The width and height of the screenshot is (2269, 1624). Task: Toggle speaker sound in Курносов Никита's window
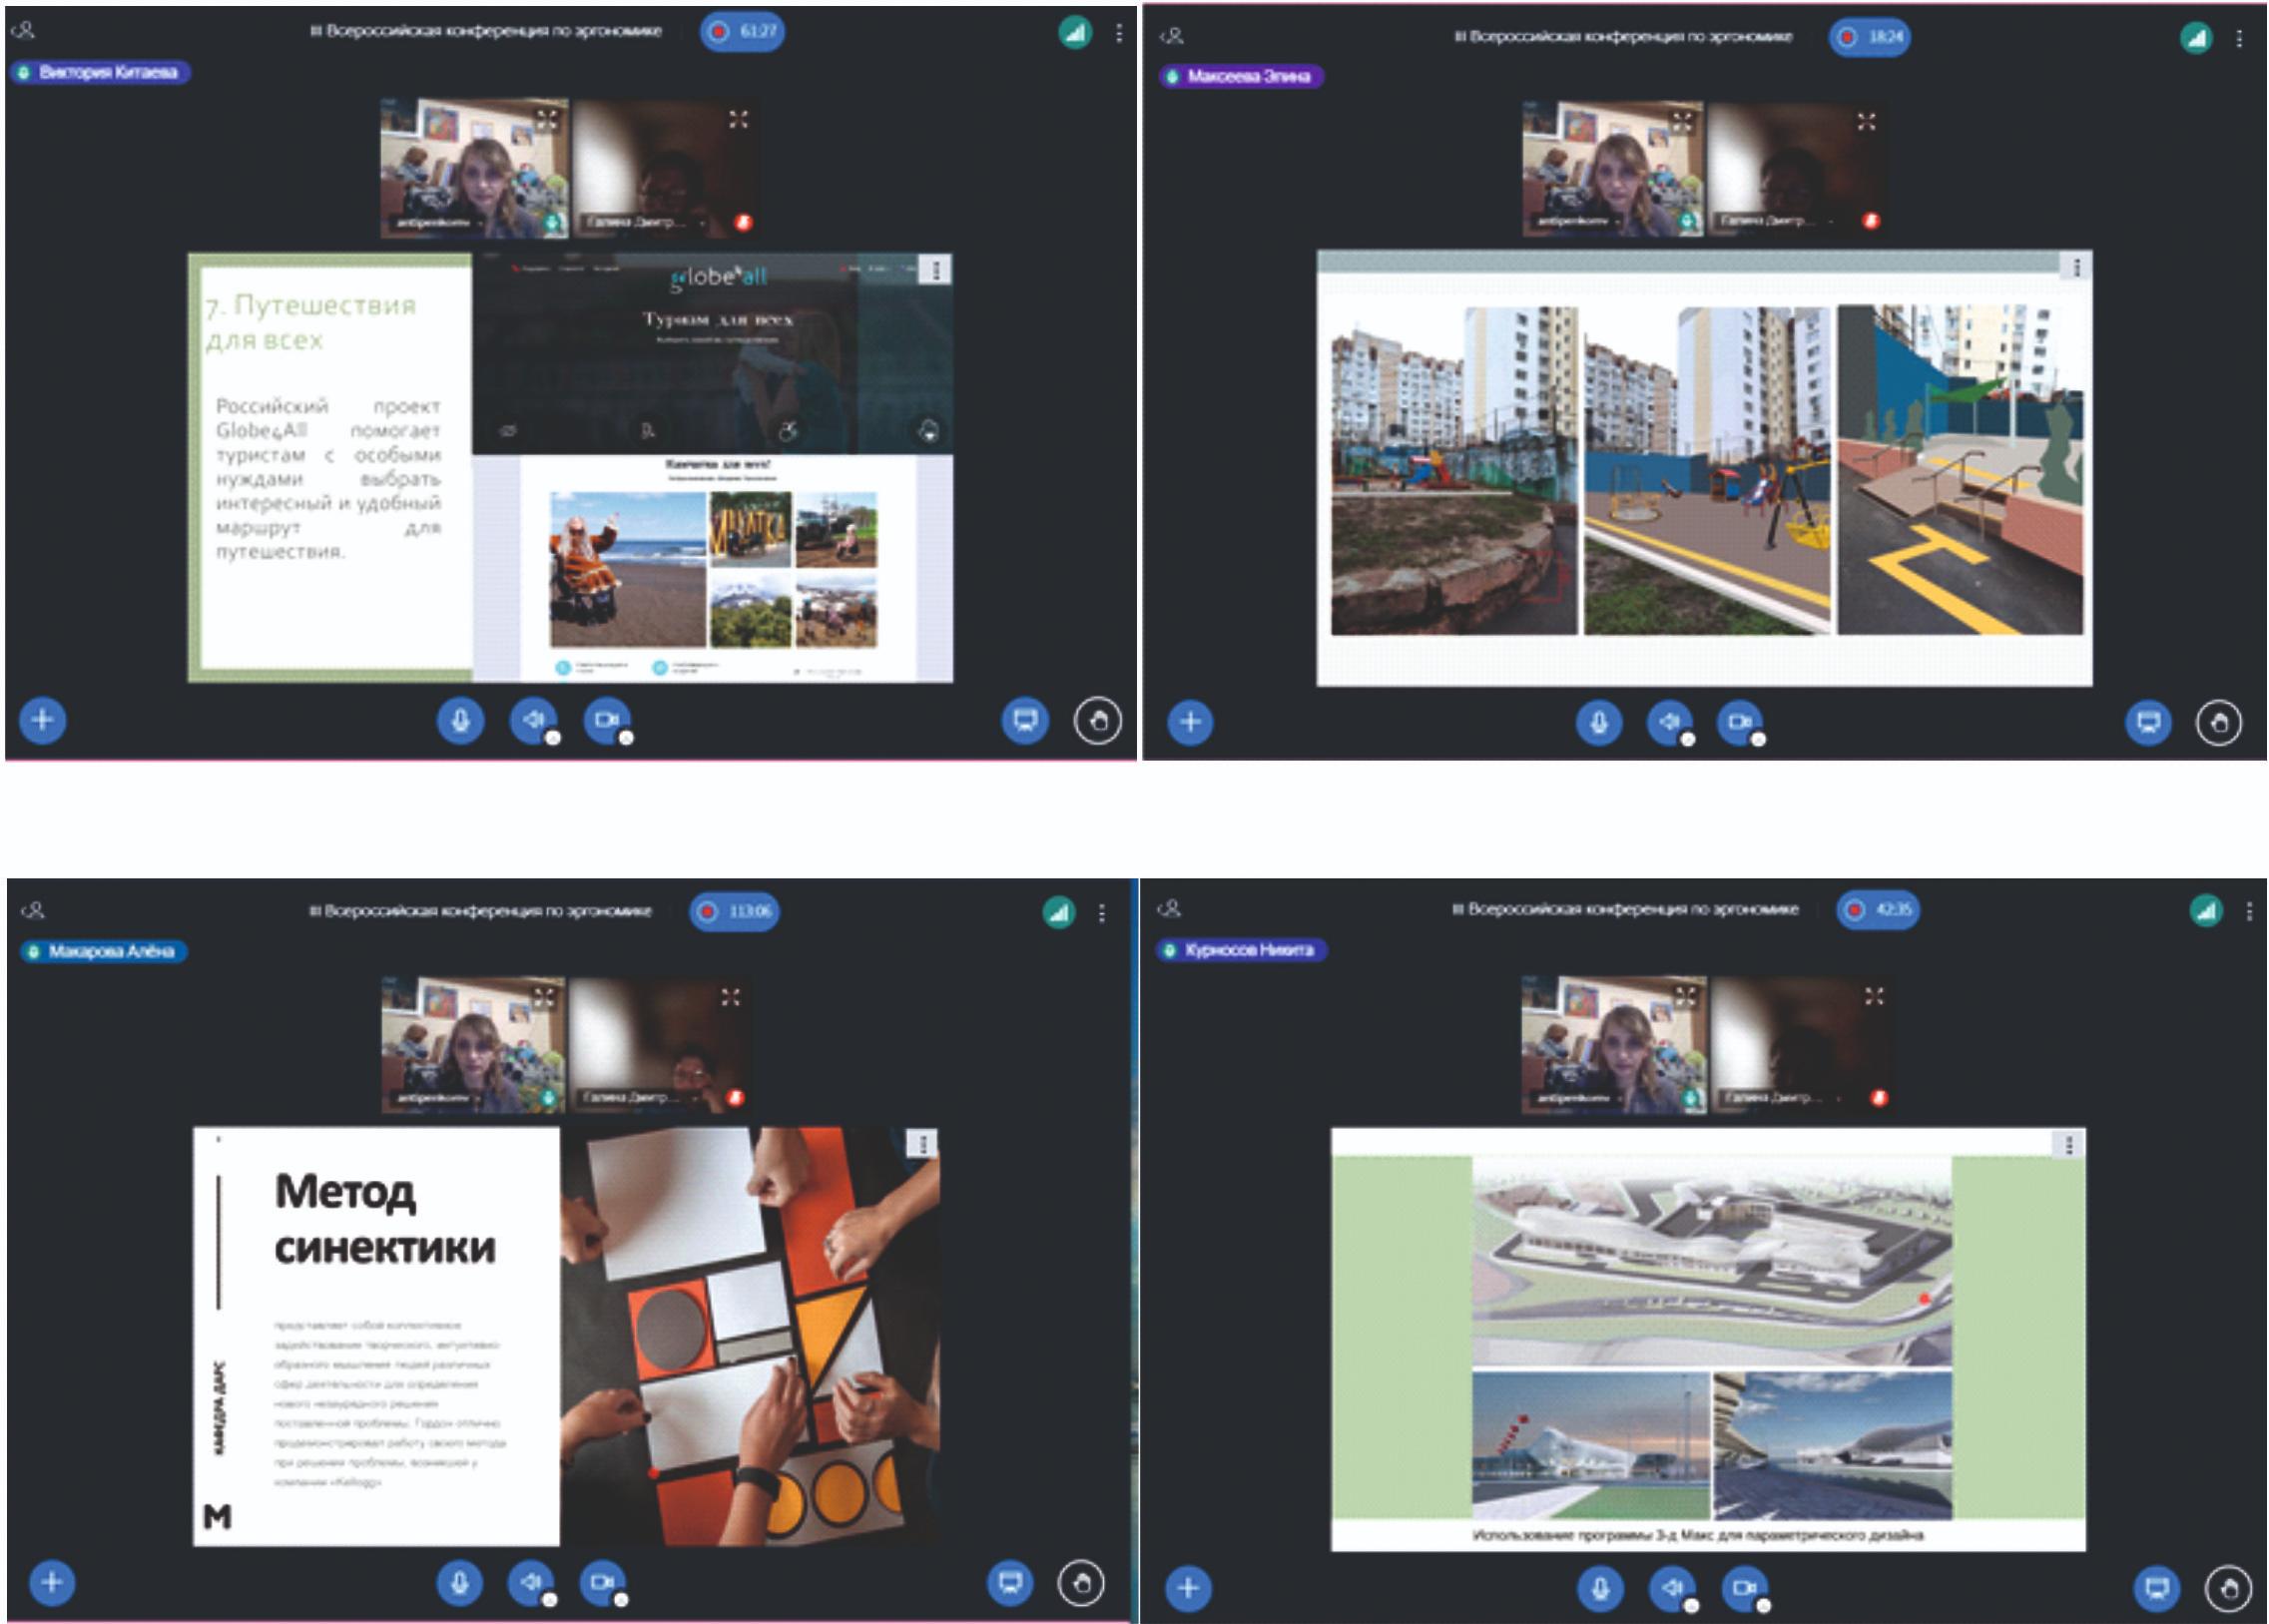point(1671,1588)
